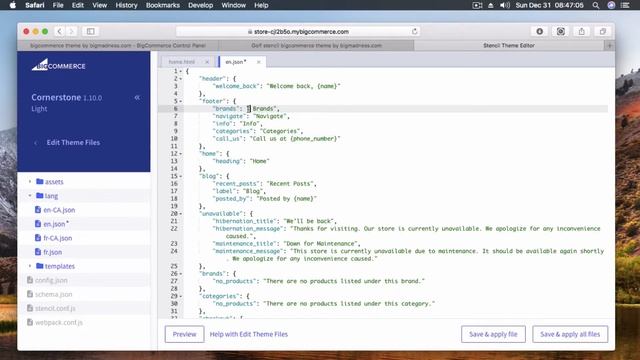Click the Safari address bar
The width and height of the screenshot is (640, 360).
tap(298, 31)
